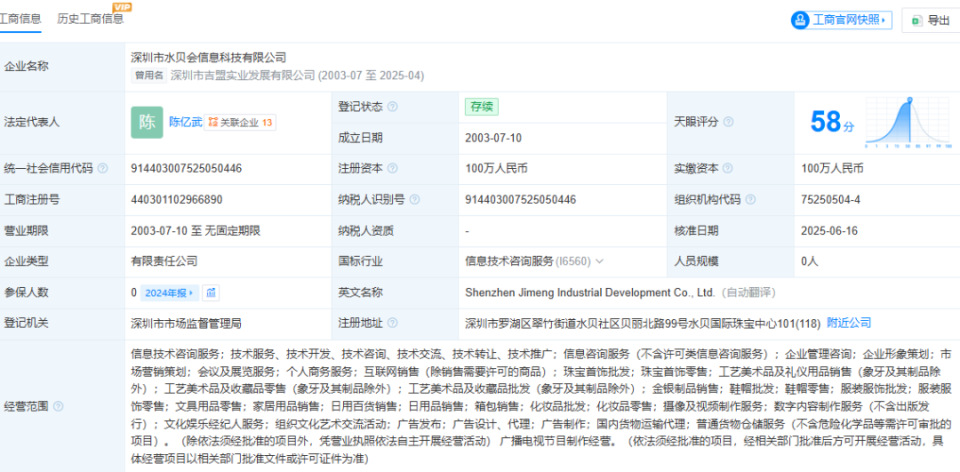The height and width of the screenshot is (472, 960).
Task: Open legal representative 陈亿武 link
Action: click(x=186, y=122)
